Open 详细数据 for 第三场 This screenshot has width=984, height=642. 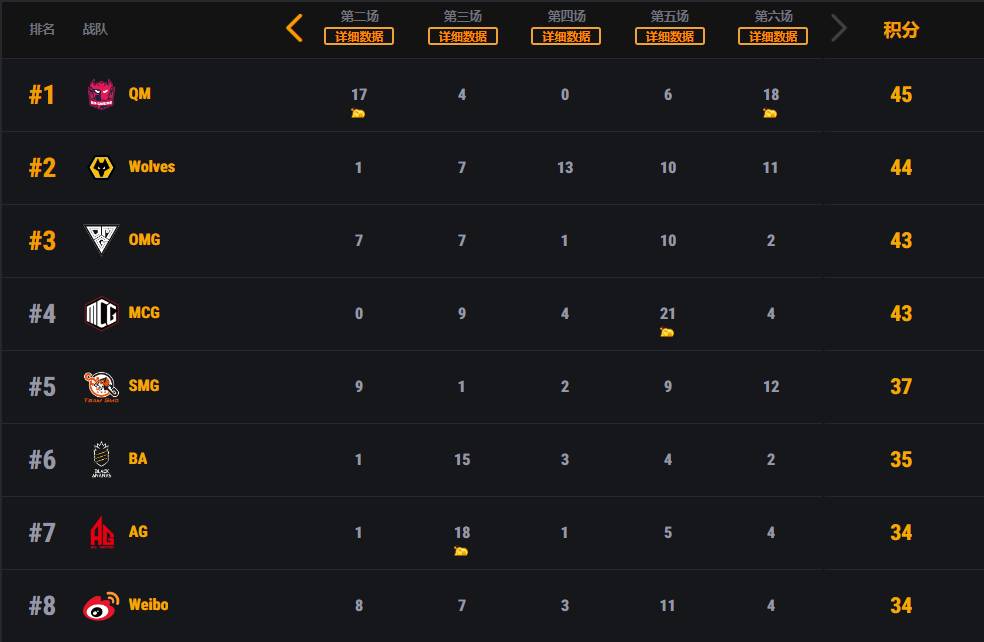tap(463, 36)
